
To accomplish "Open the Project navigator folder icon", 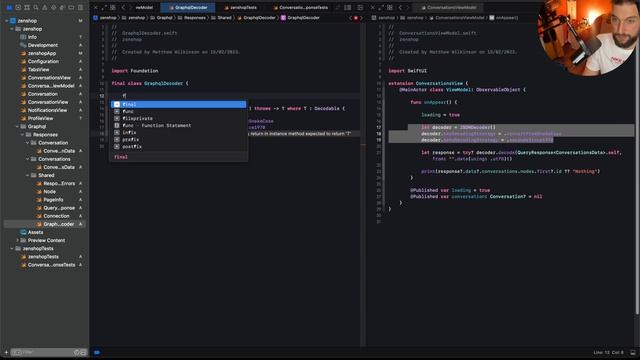I will 9,7.
